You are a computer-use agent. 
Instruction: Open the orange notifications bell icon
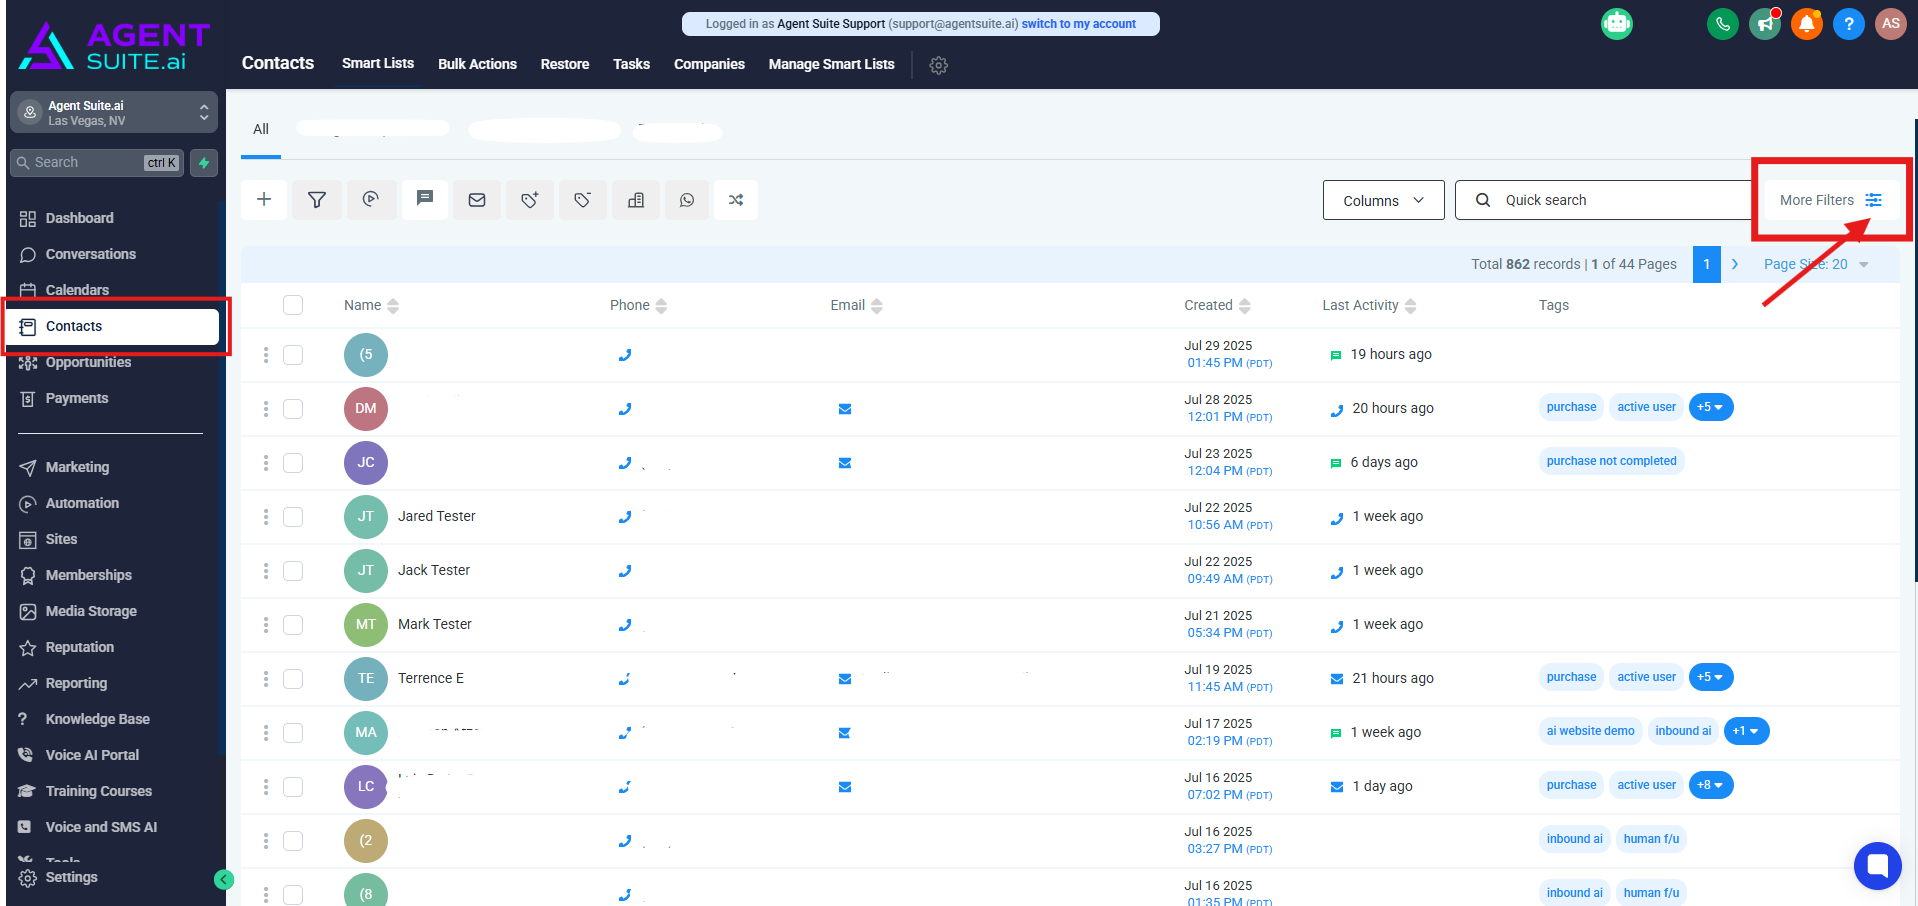[x=1806, y=24]
